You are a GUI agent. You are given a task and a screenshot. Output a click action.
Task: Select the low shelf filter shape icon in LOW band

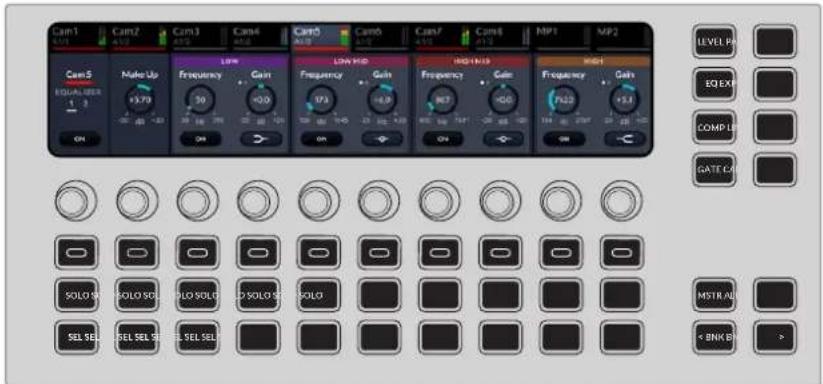click(261, 139)
